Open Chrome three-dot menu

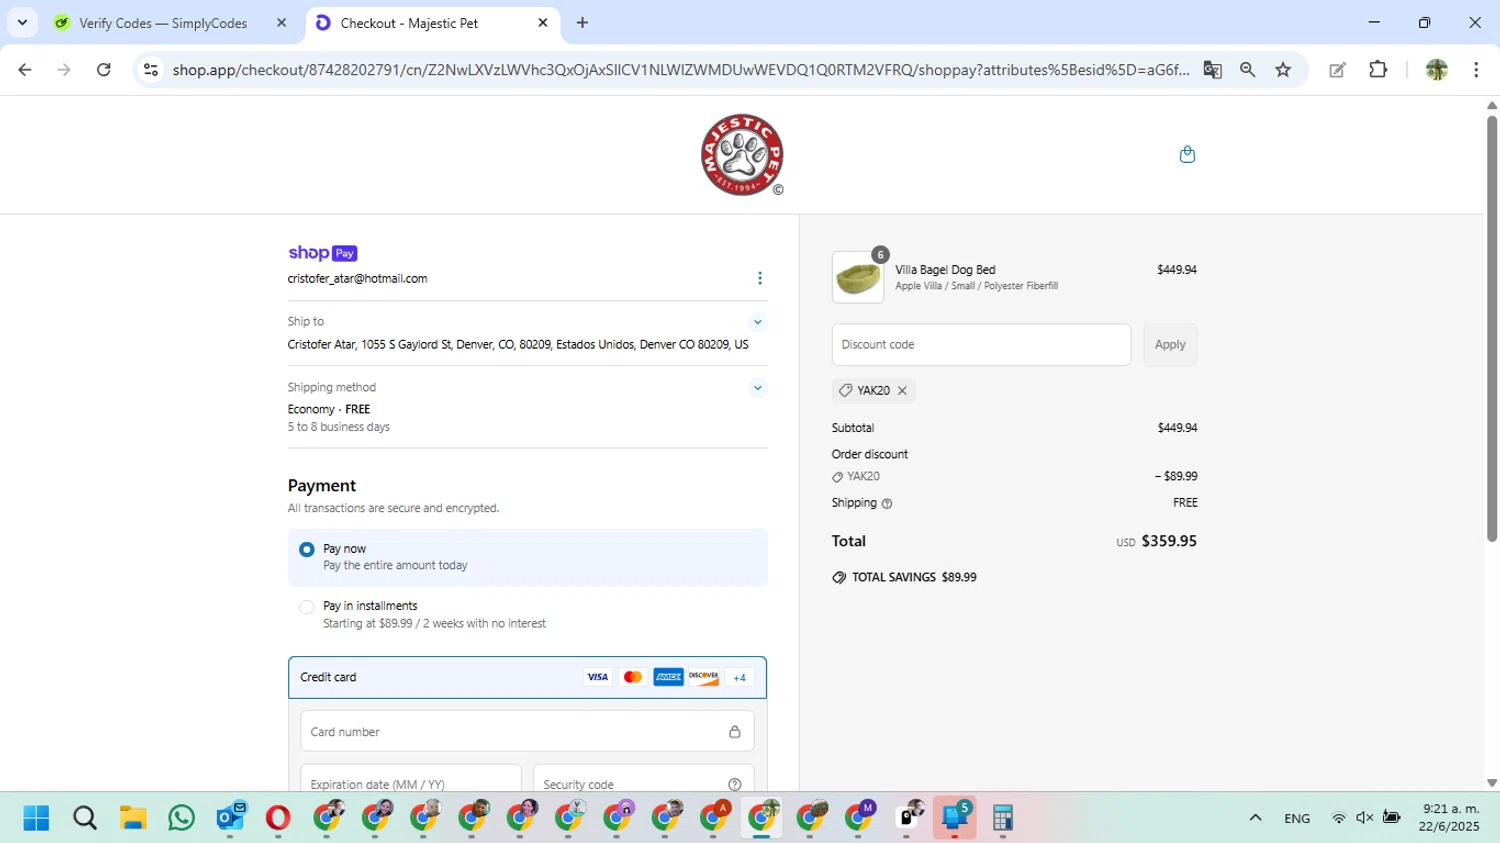pos(1476,70)
